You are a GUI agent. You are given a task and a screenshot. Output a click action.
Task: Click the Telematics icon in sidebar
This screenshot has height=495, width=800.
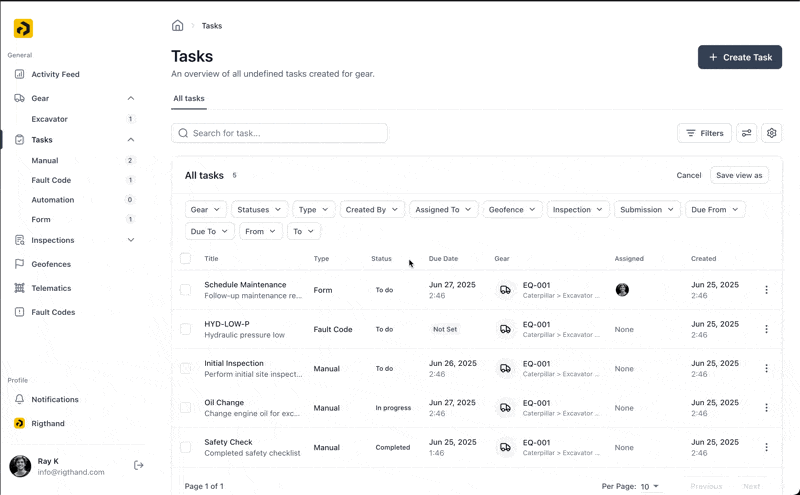pyautogui.click(x=19, y=288)
